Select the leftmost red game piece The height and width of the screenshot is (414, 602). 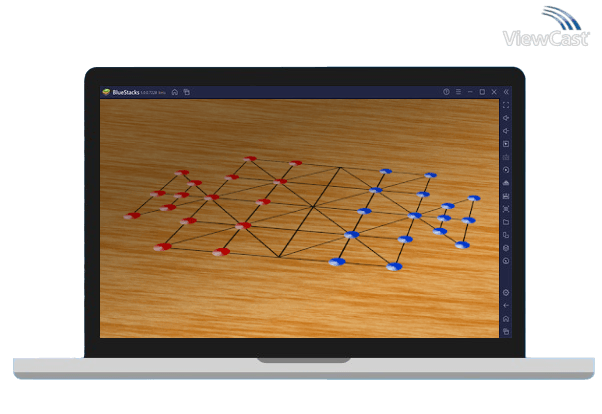coord(130,216)
